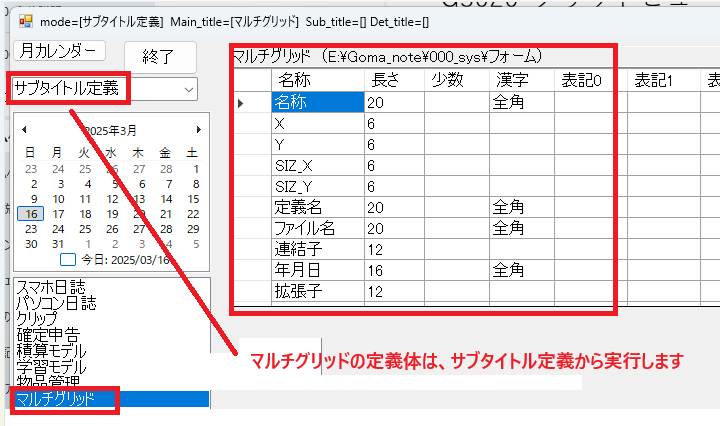Go to previous month in calendar
Viewport: 720px width, 426px height.
(25, 130)
